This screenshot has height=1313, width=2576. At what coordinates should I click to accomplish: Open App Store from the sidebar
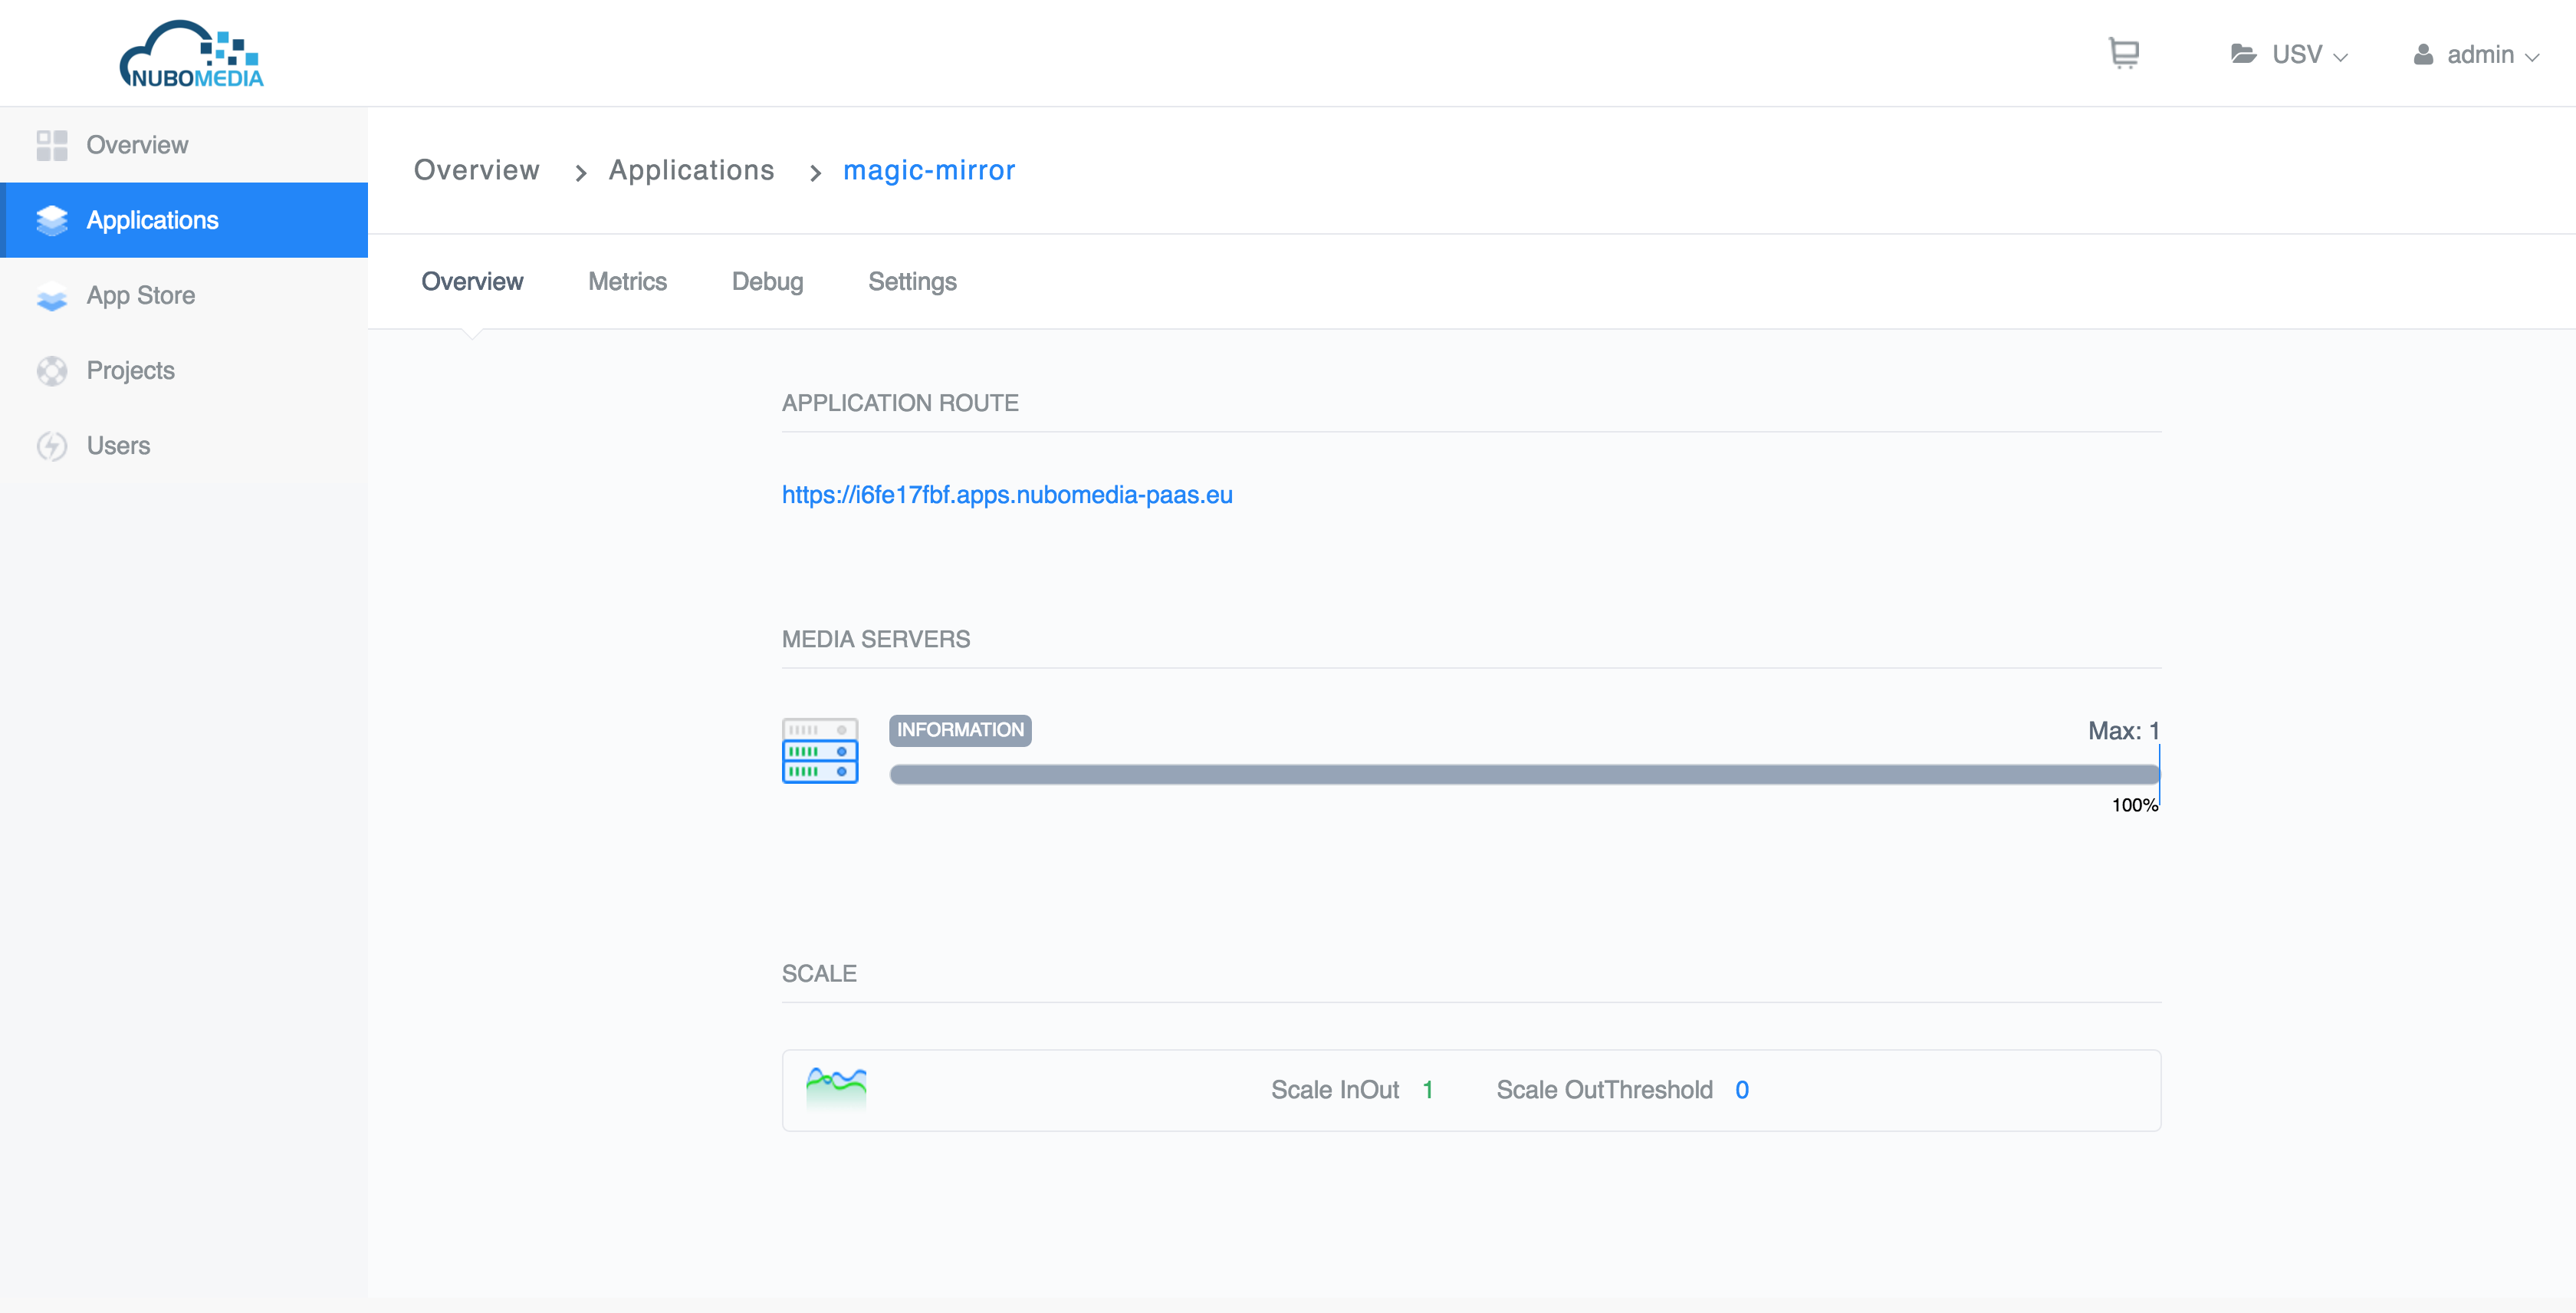(184, 296)
